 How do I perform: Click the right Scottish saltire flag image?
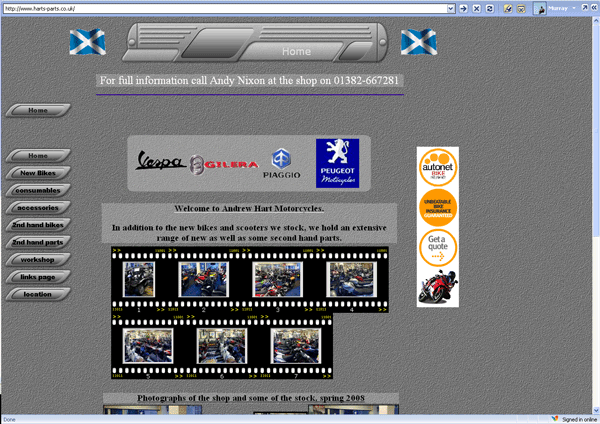(419, 42)
